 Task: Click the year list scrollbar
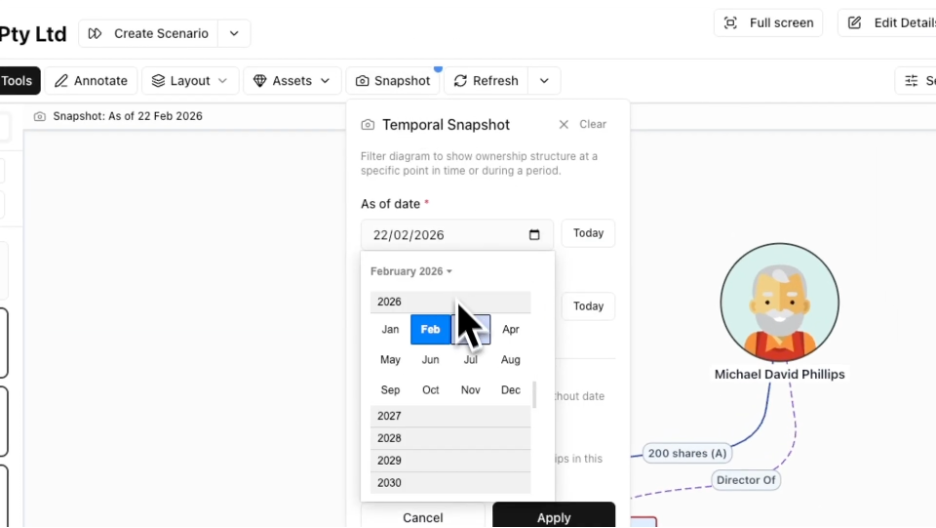(x=534, y=394)
